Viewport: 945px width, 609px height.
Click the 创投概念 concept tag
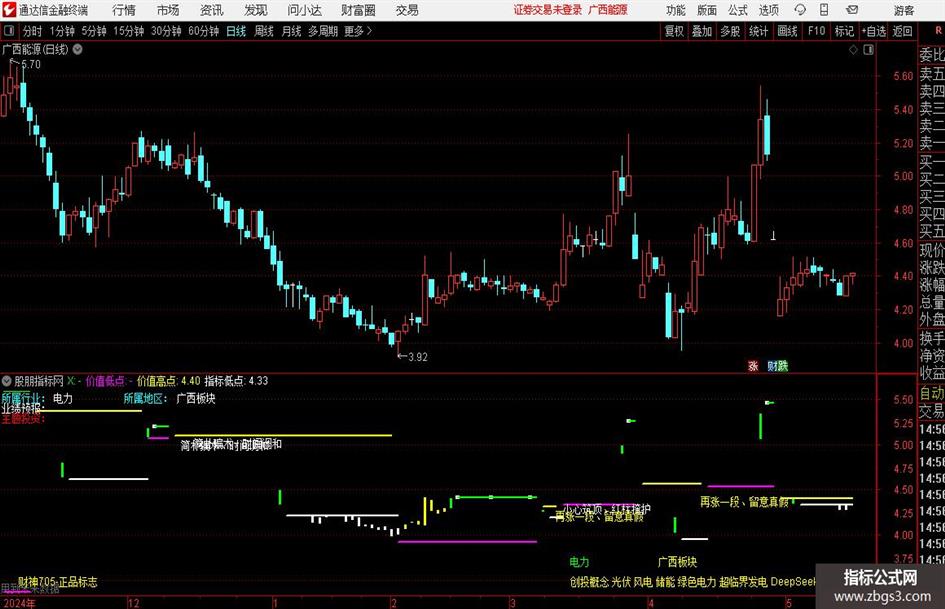pyautogui.click(x=589, y=582)
